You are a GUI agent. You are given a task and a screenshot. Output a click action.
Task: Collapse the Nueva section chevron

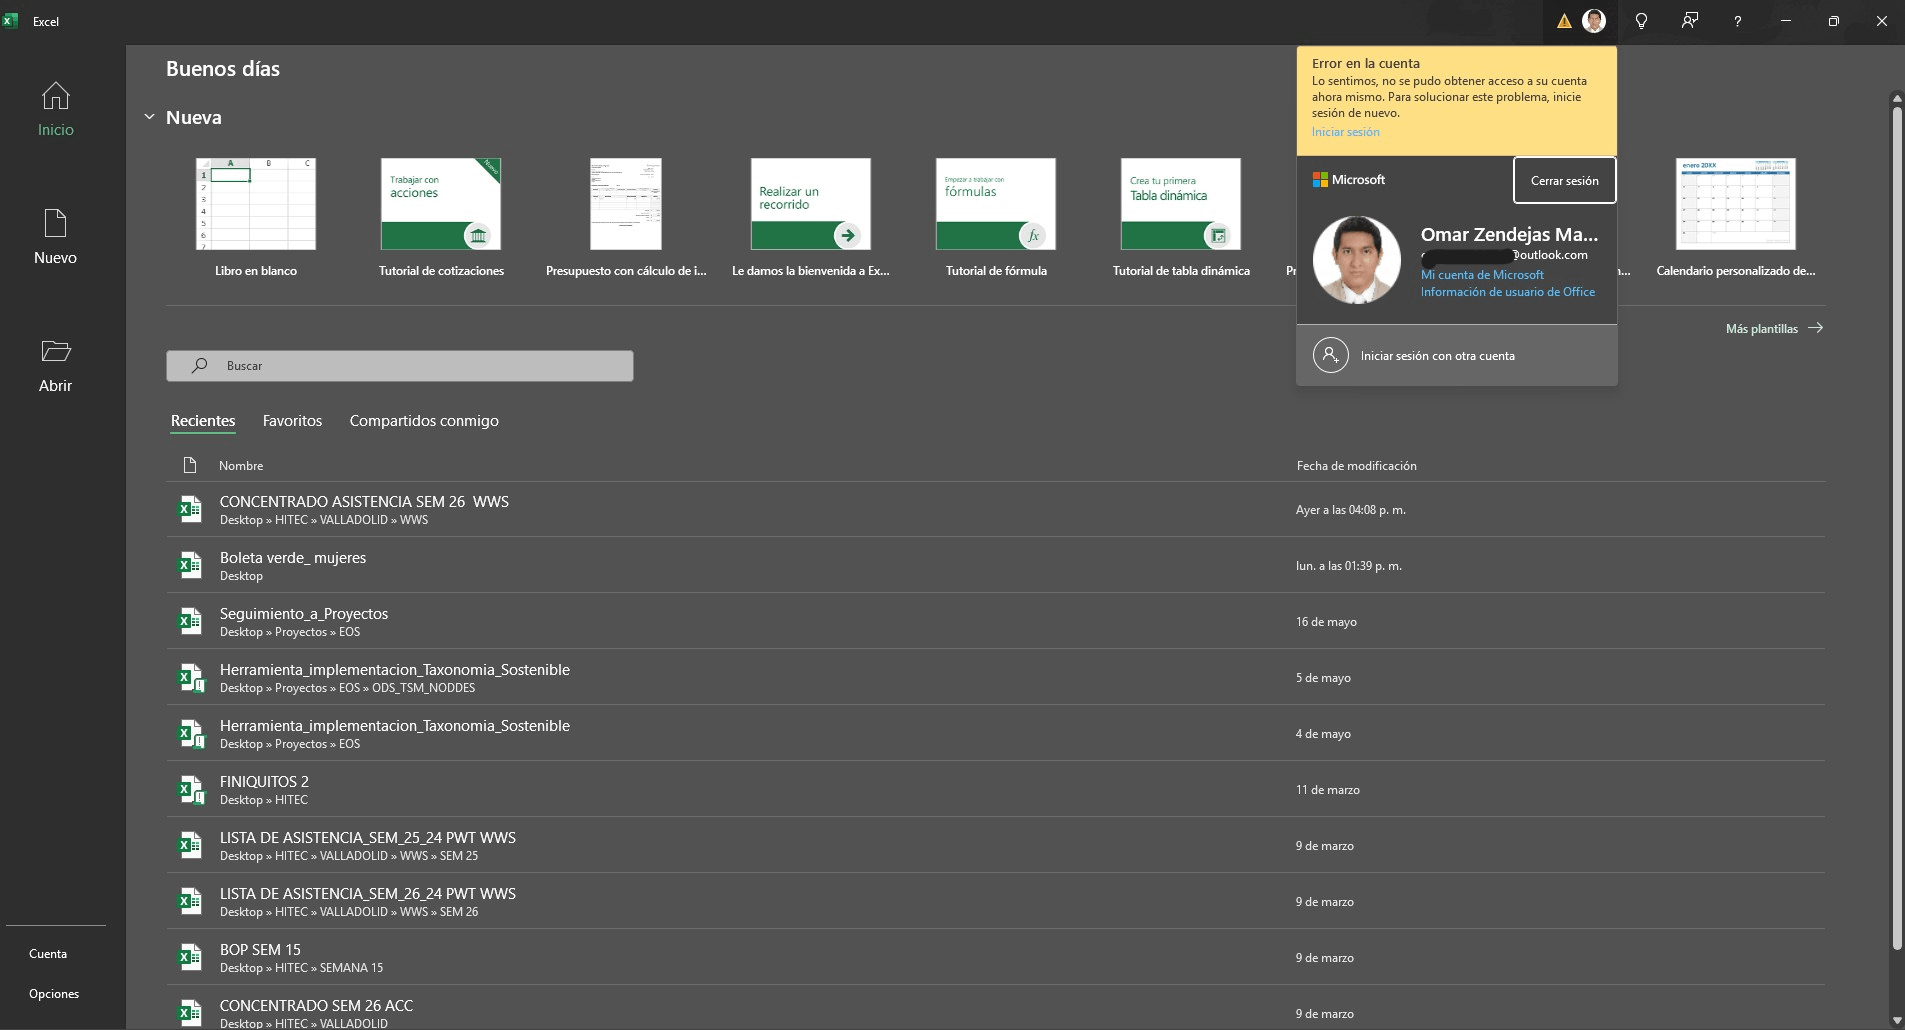pos(149,117)
